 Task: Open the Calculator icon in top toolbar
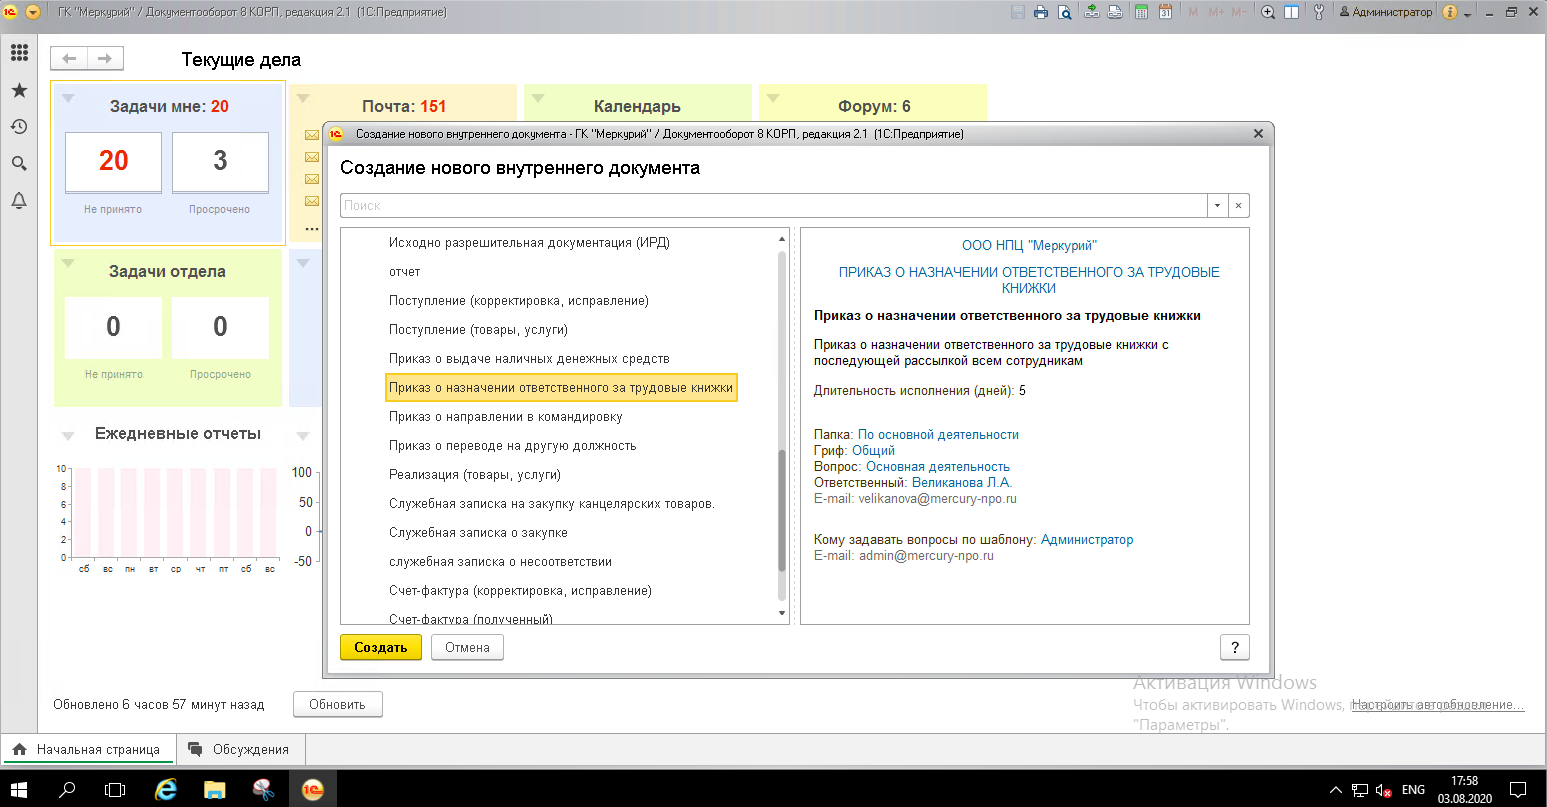coord(1140,12)
